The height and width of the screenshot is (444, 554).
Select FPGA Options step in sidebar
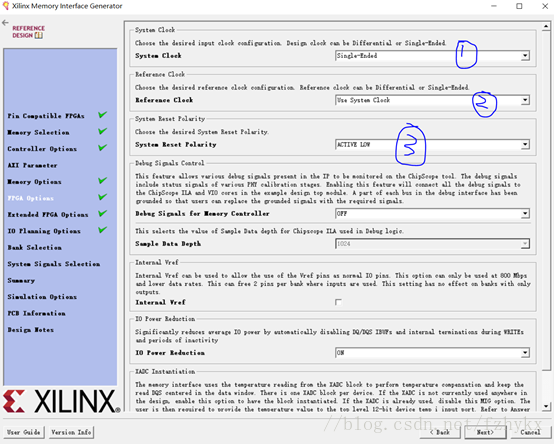30,198
